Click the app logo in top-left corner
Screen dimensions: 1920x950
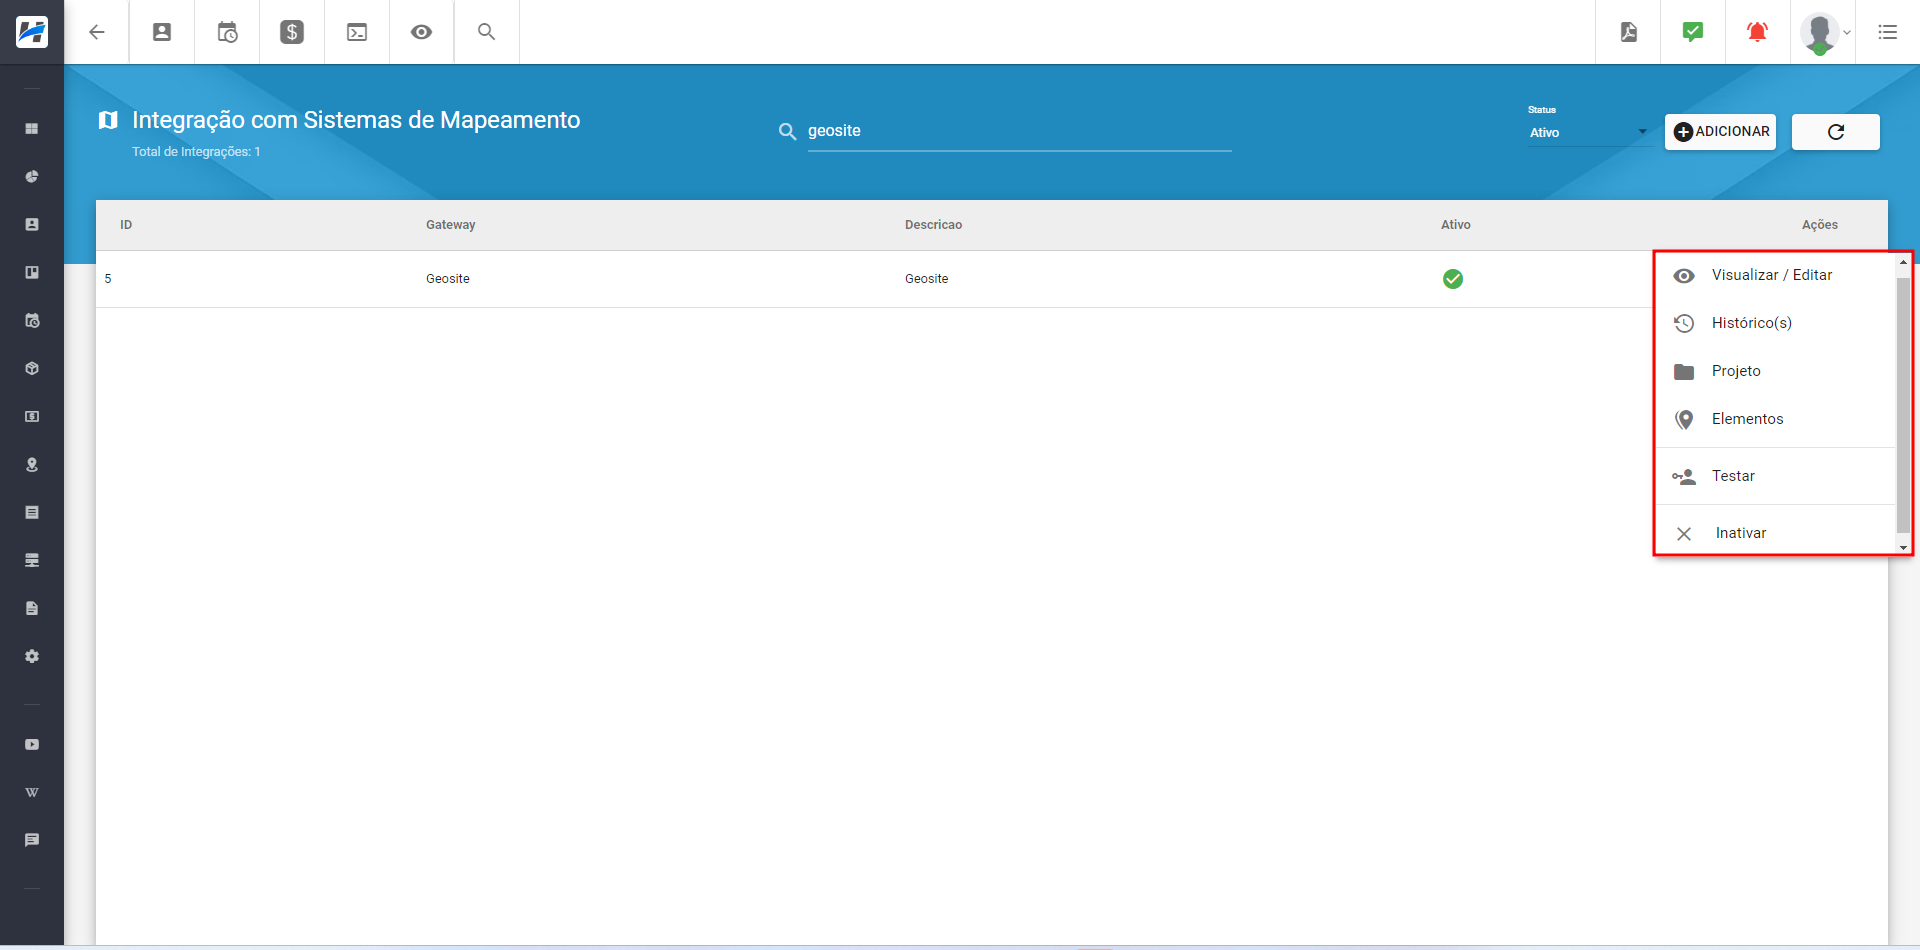tap(32, 32)
